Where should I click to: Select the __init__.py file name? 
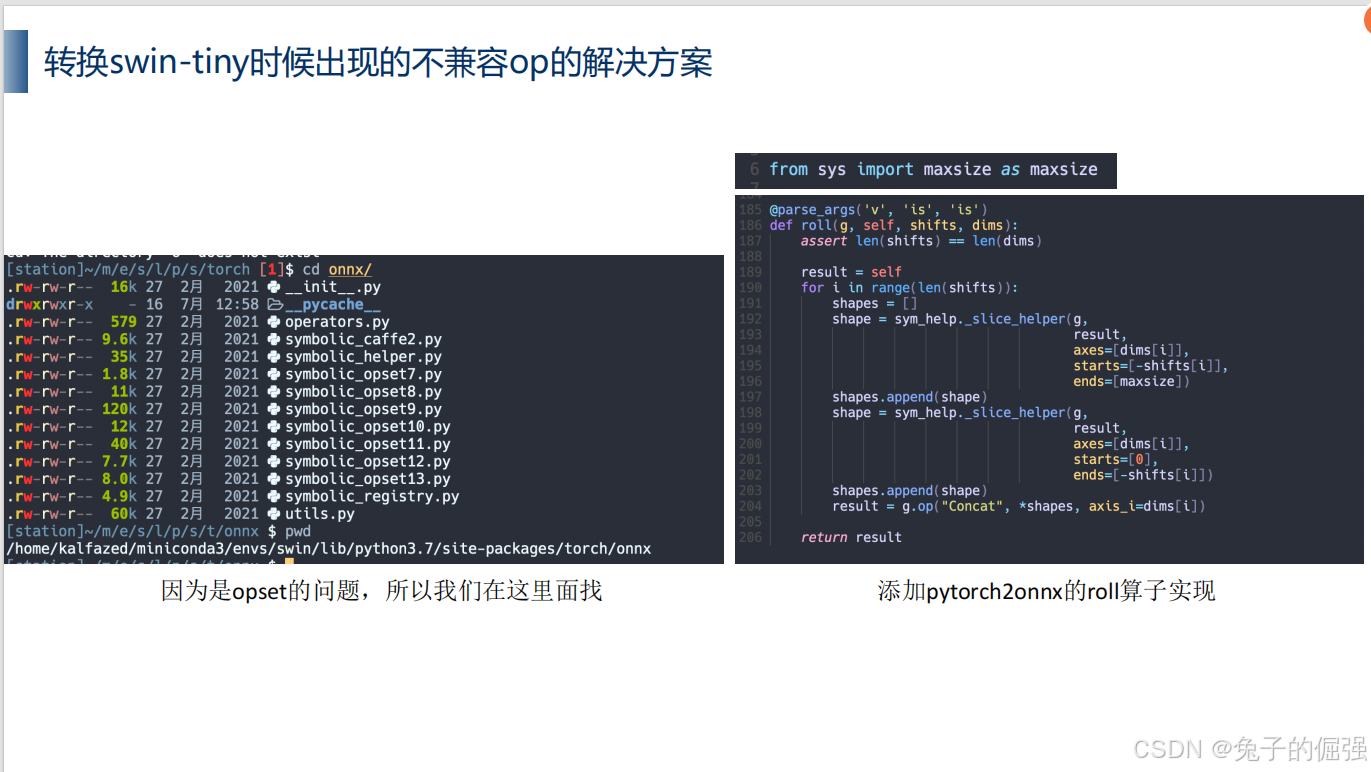click(x=333, y=287)
